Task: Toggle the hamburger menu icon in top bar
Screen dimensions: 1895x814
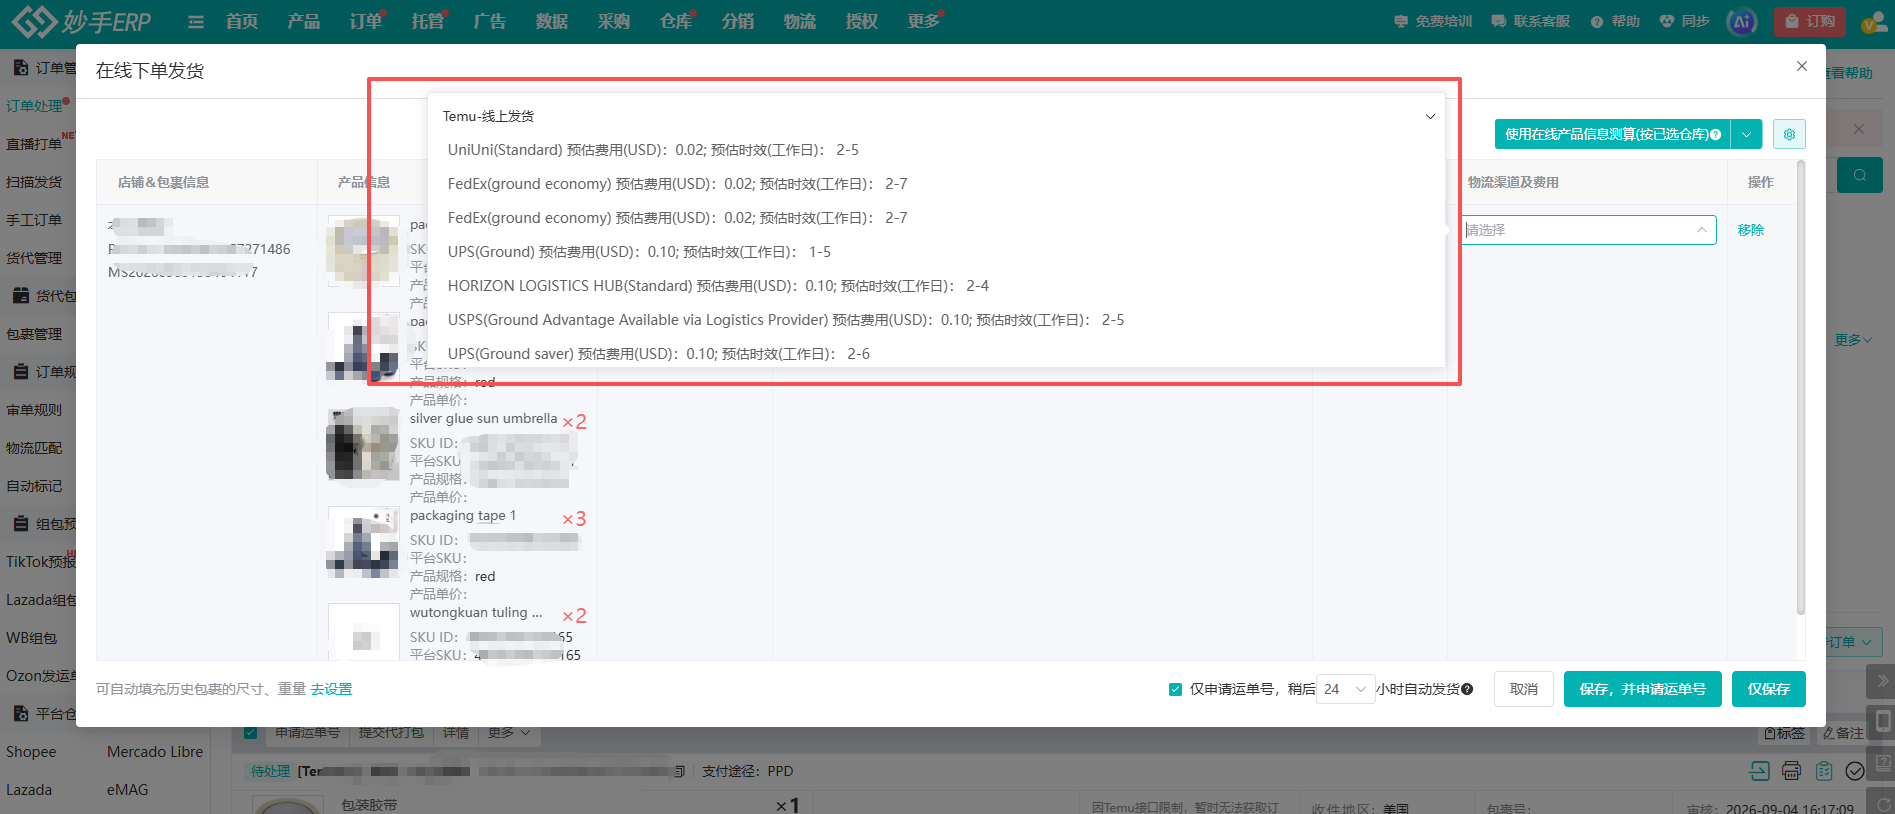Action: click(196, 21)
